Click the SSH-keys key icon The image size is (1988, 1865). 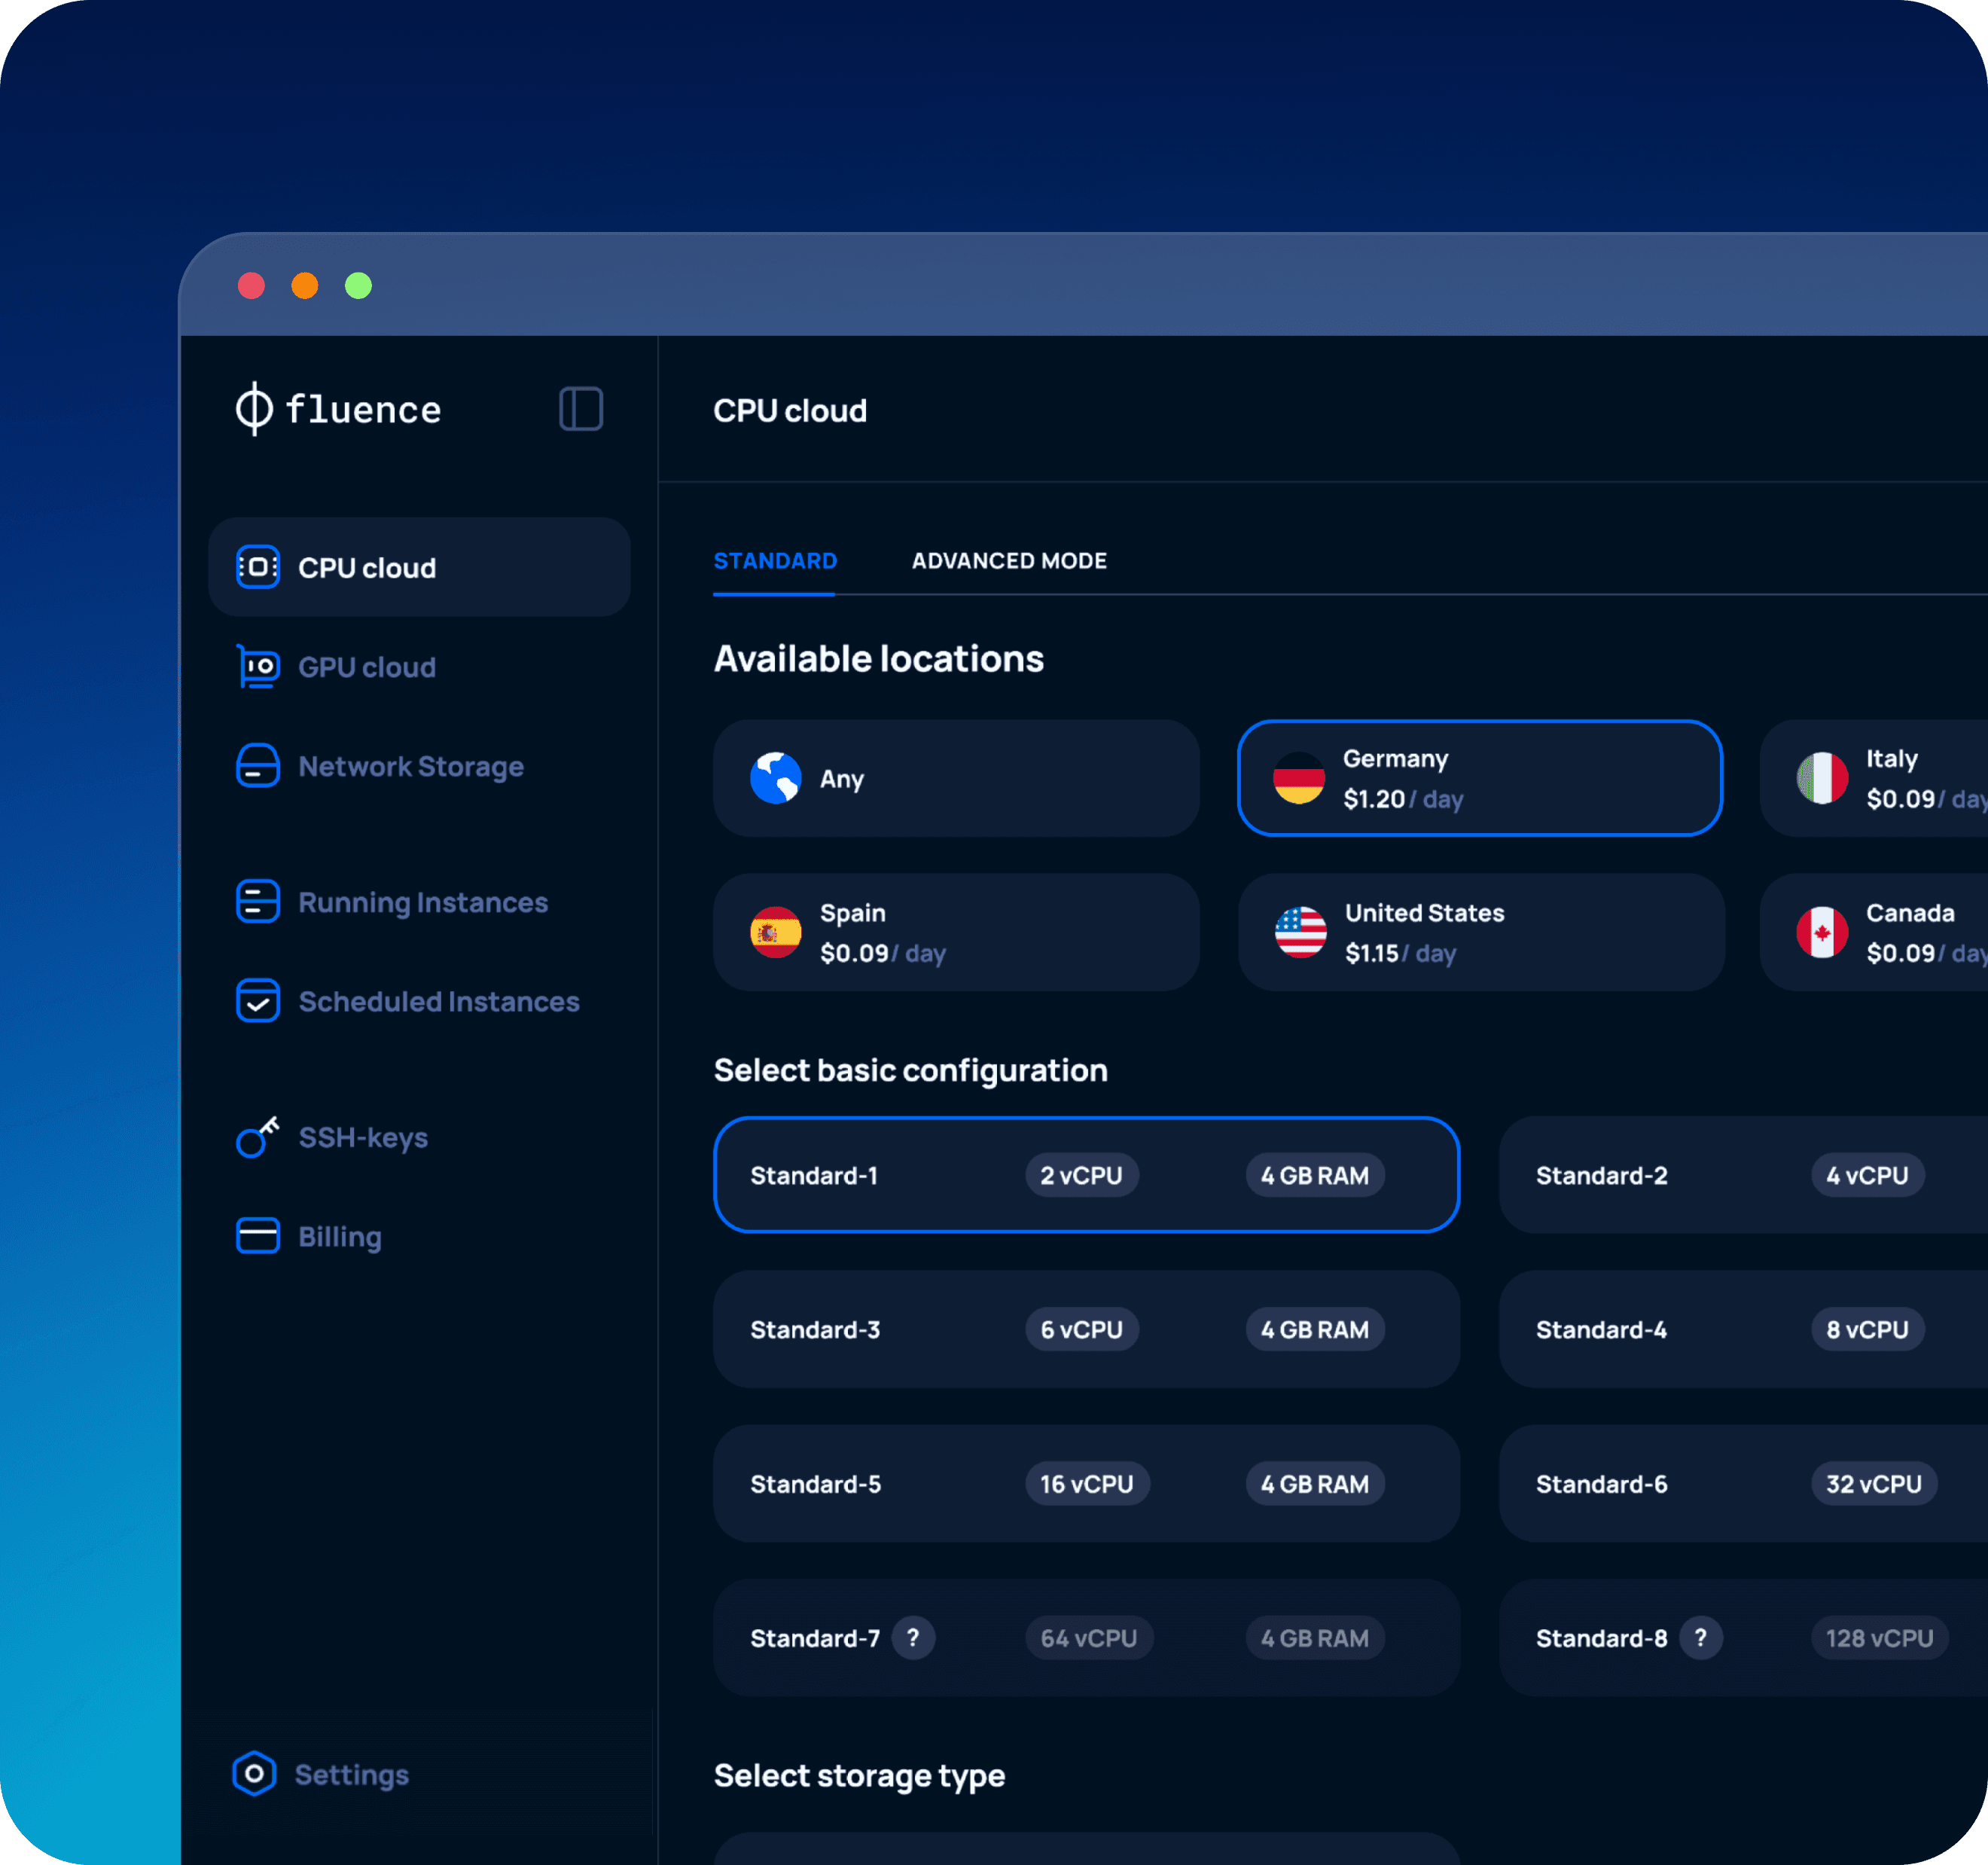coord(258,1137)
